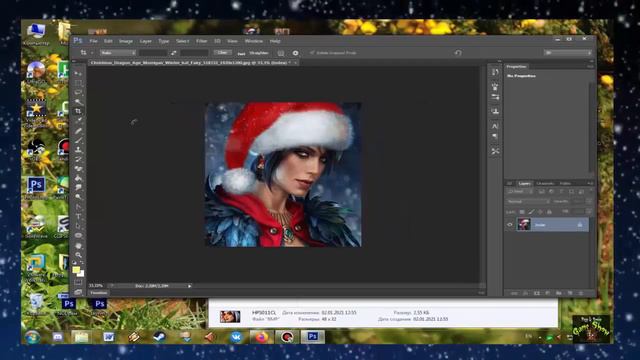
Task: Select the Path Selection tool
Action: coord(78,226)
